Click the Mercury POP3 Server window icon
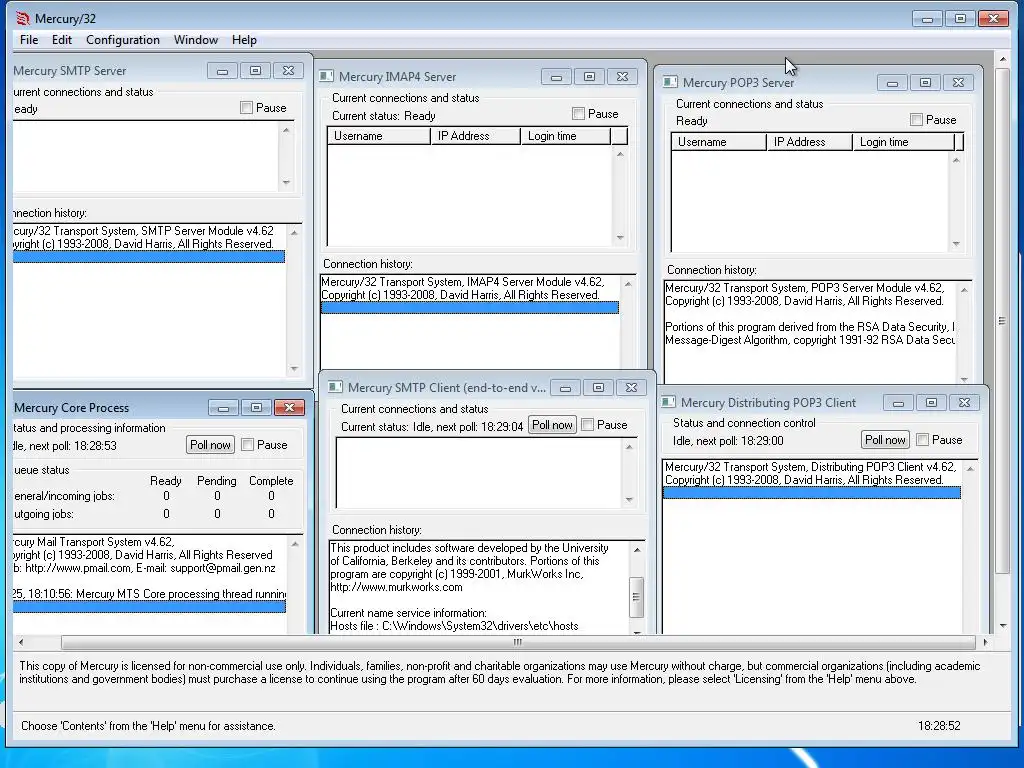The image size is (1024, 768). [670, 82]
